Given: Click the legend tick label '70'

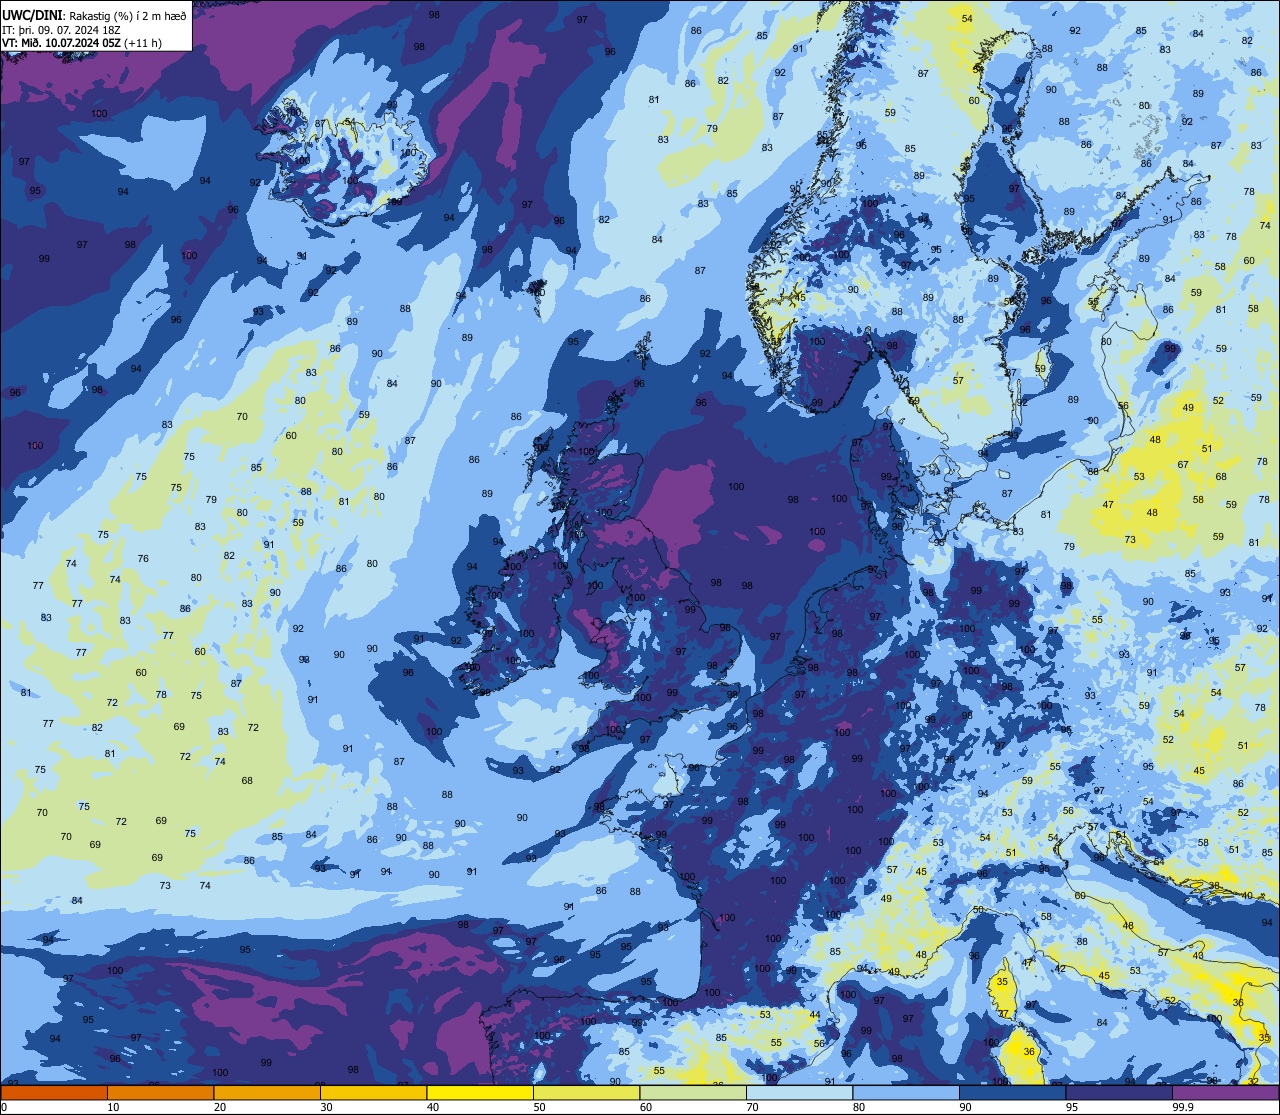Looking at the screenshot, I should pyautogui.click(x=753, y=1108).
